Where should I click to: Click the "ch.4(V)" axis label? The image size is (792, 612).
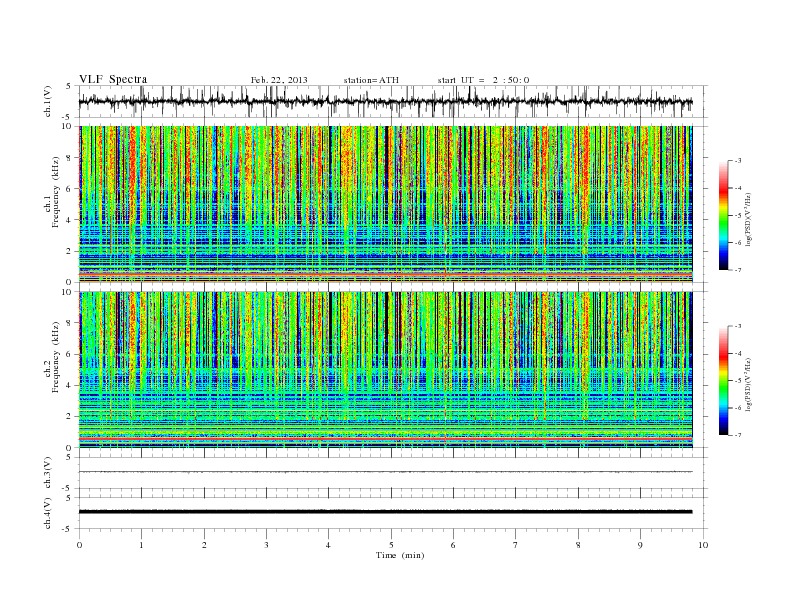[48, 513]
